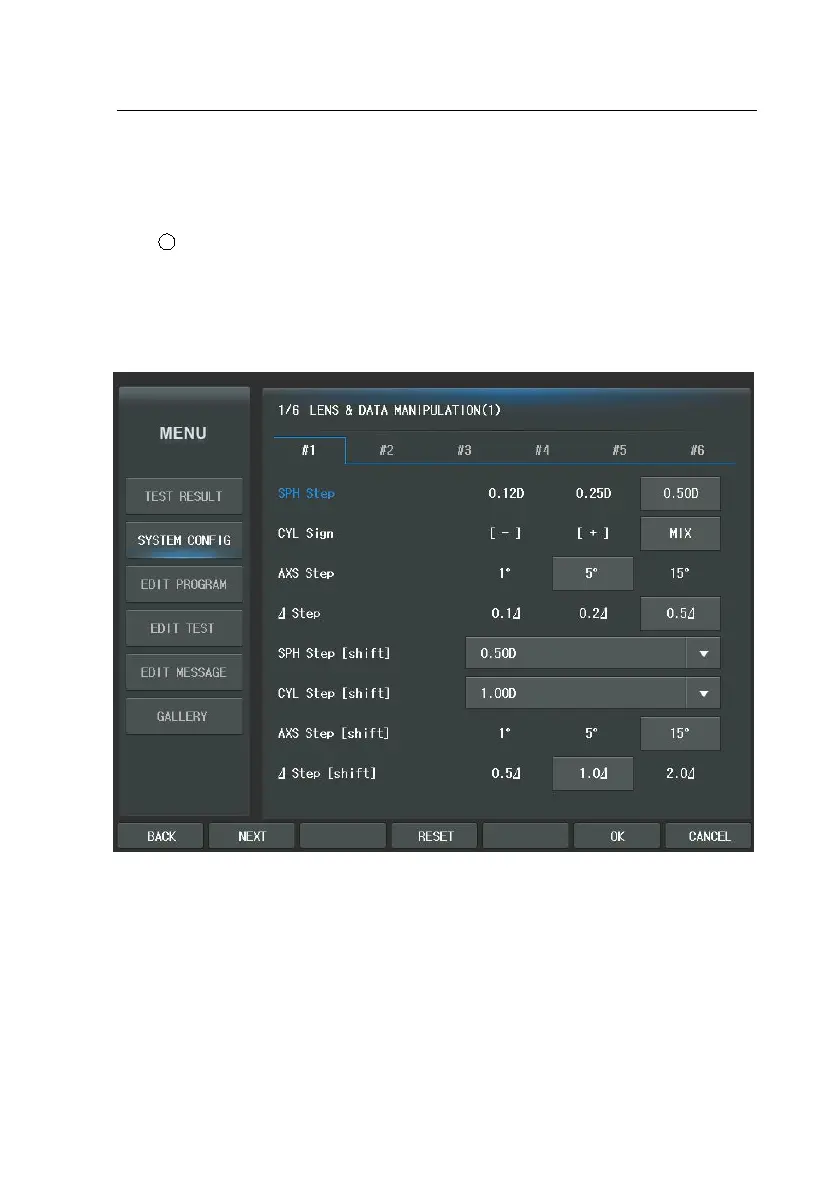Select SYSTEM CONFIG in the menu
Screen dimensions: 839x1191
[x=184, y=540]
